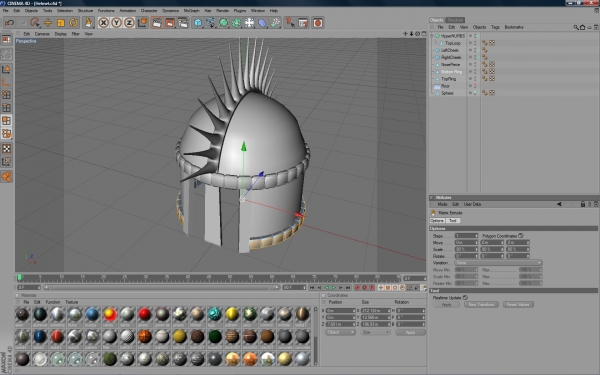Click Apply button in Coordinates panel

410,332
